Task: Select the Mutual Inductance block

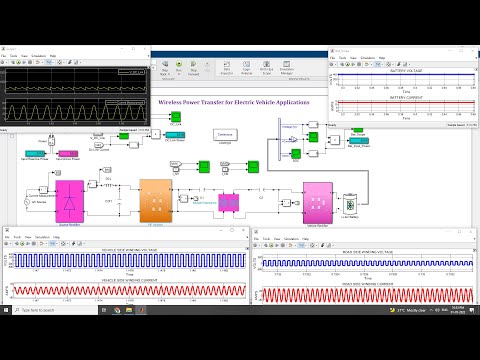Action: tap(228, 203)
